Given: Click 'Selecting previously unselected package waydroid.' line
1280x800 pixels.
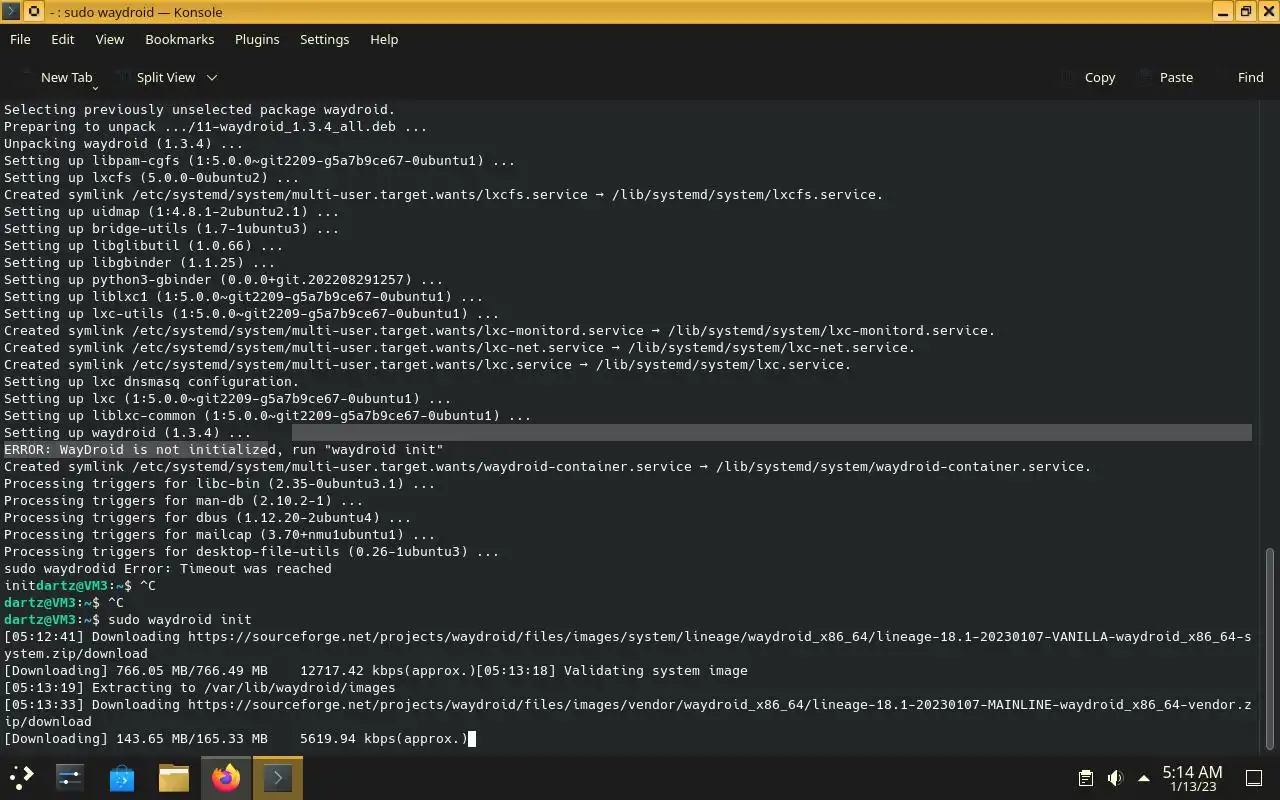Looking at the screenshot, I should click(x=200, y=109).
